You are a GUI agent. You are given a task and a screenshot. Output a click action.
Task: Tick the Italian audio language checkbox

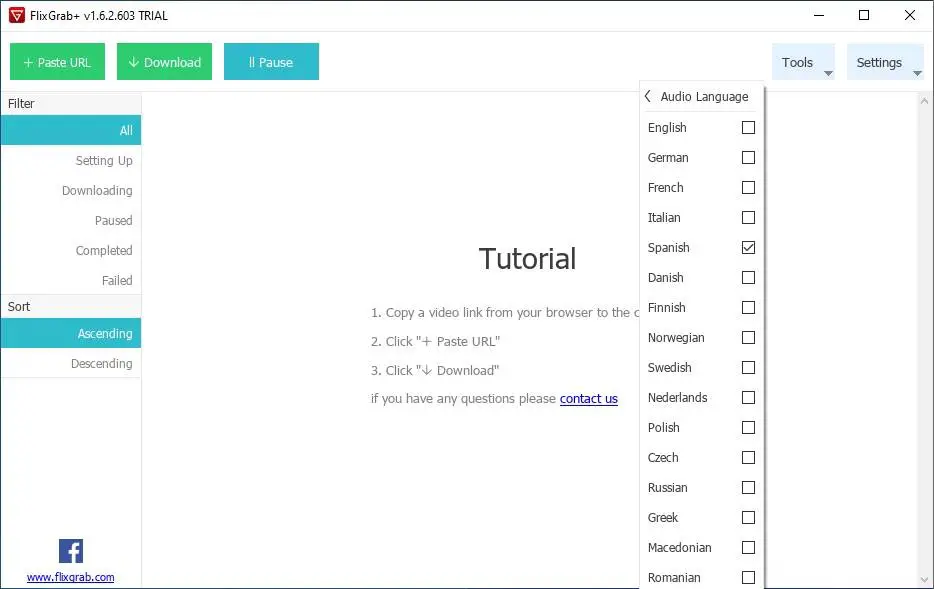coord(748,217)
